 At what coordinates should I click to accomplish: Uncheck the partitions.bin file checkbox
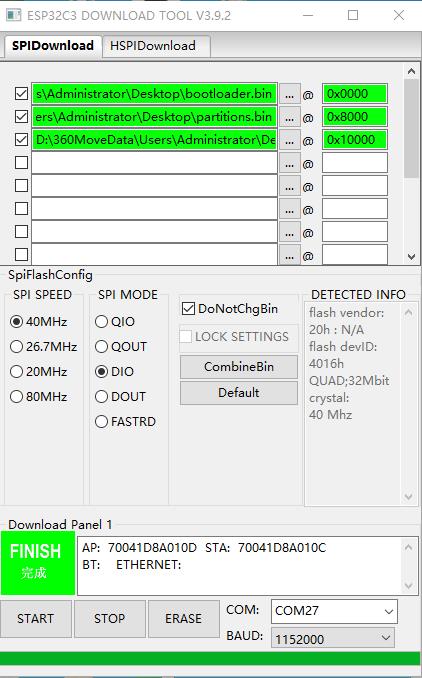tap(21, 117)
